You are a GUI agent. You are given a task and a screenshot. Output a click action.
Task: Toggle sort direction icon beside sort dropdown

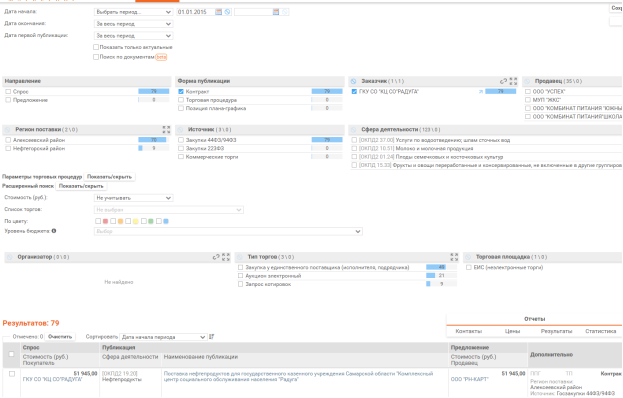211,337
